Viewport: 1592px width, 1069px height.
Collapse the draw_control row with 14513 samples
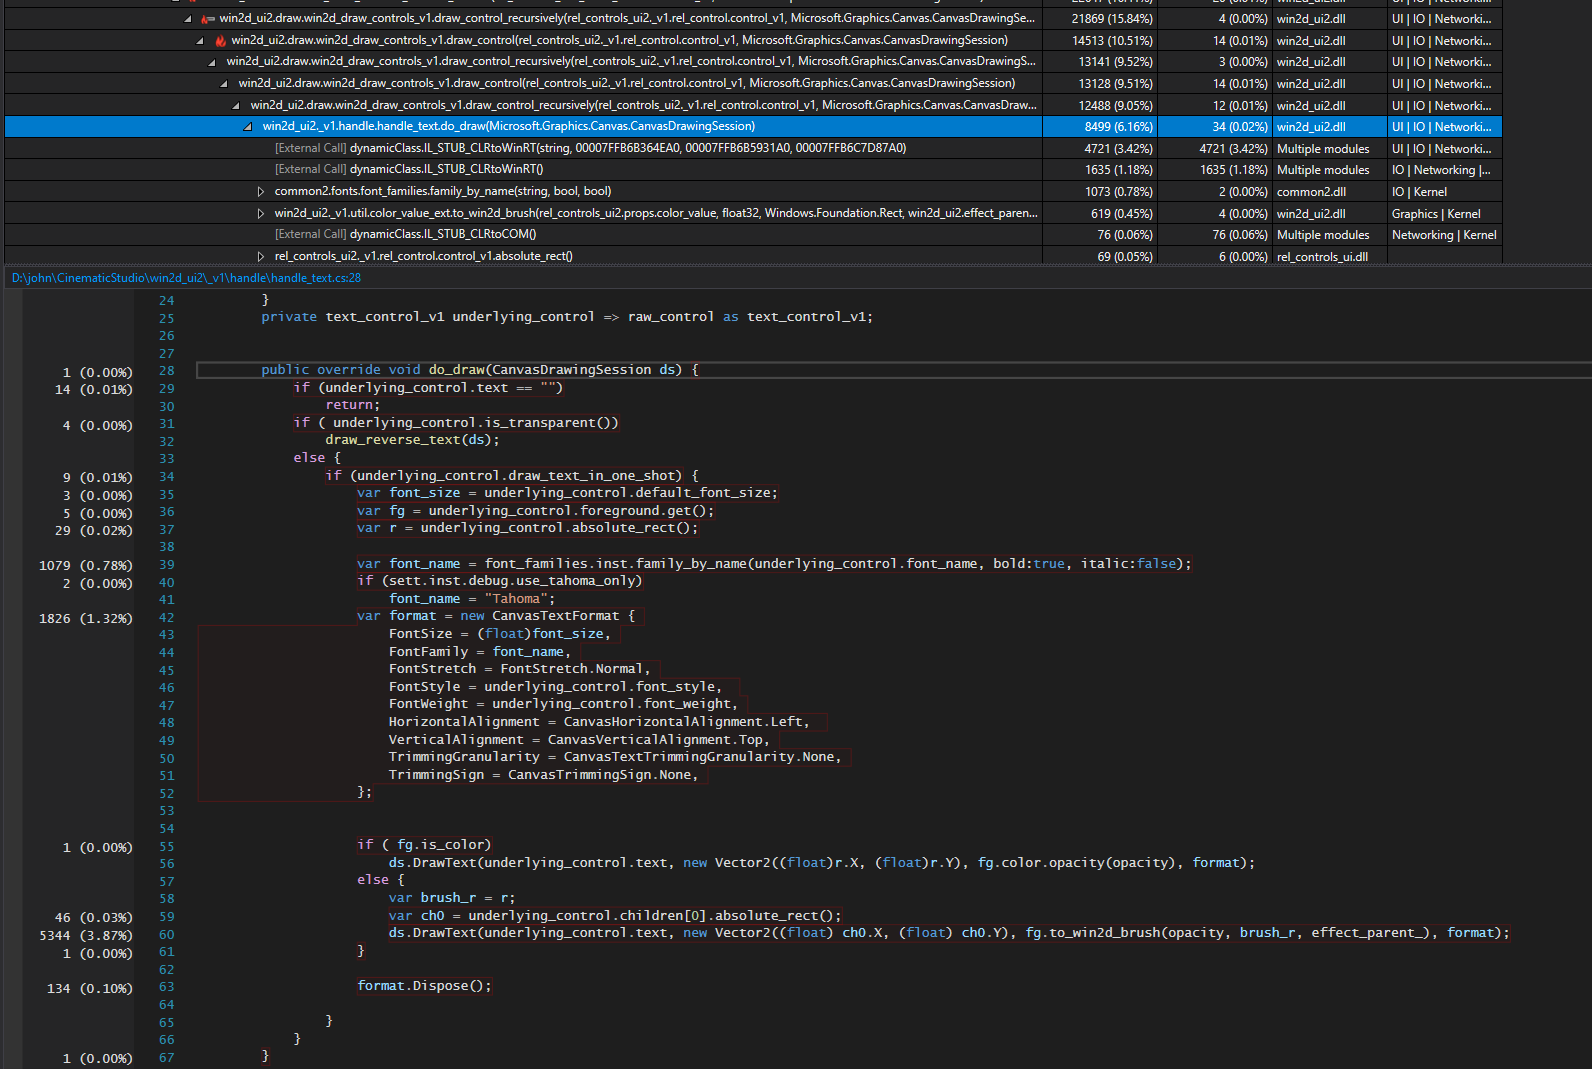[200, 41]
